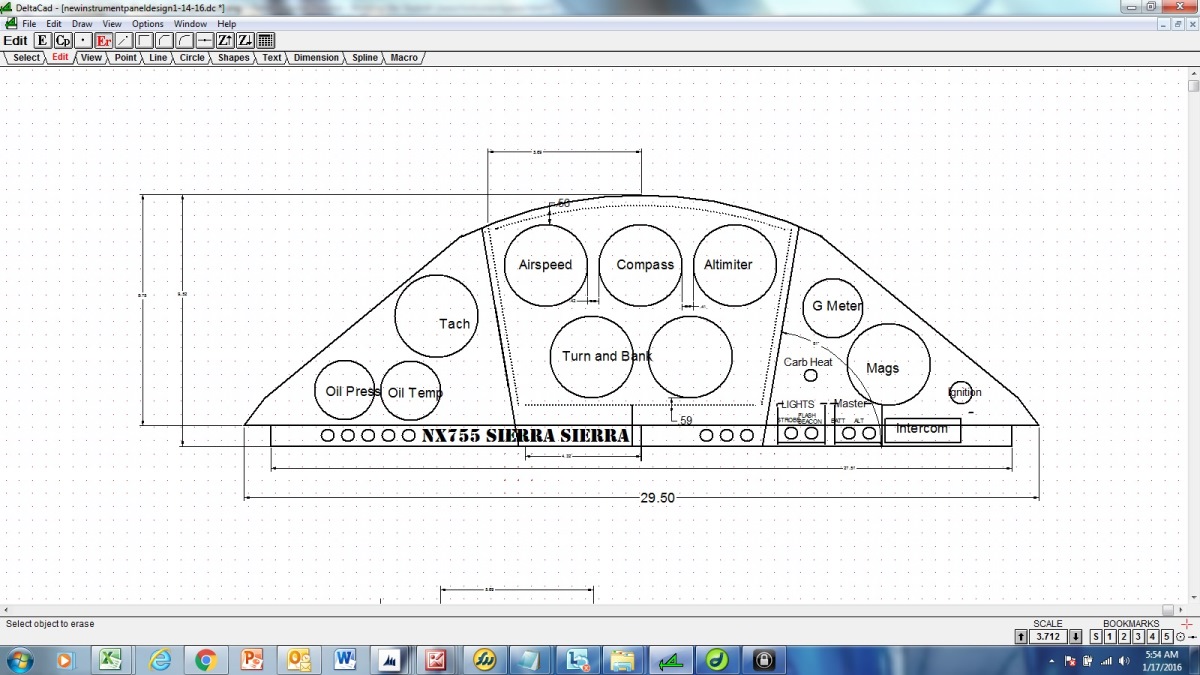This screenshot has height=675, width=1200.
Task: Click the Erase (Er) tool icon
Action: [103, 41]
